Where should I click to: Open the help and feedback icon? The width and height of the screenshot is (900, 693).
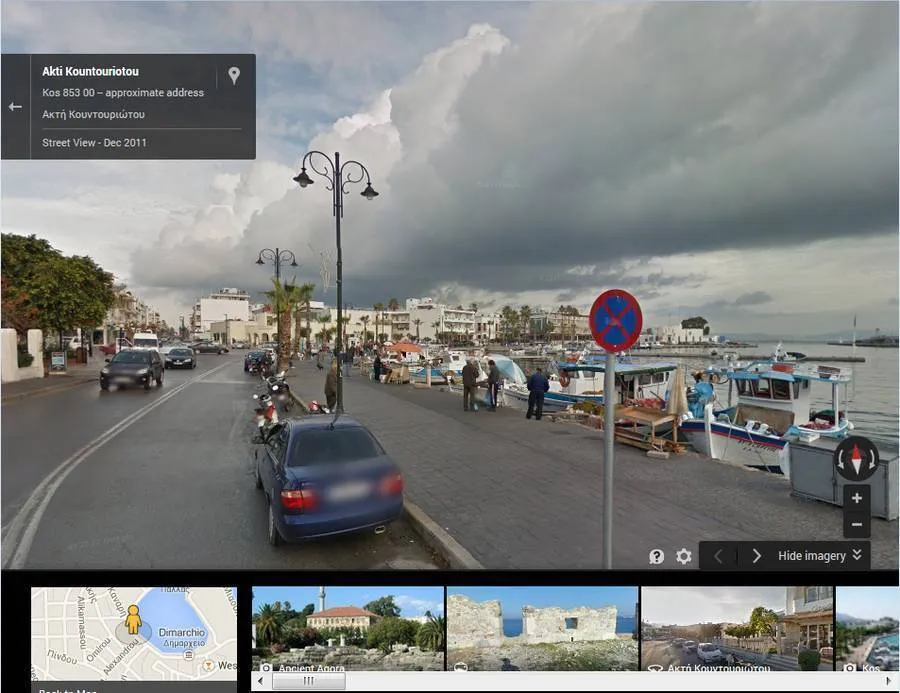[x=657, y=556]
